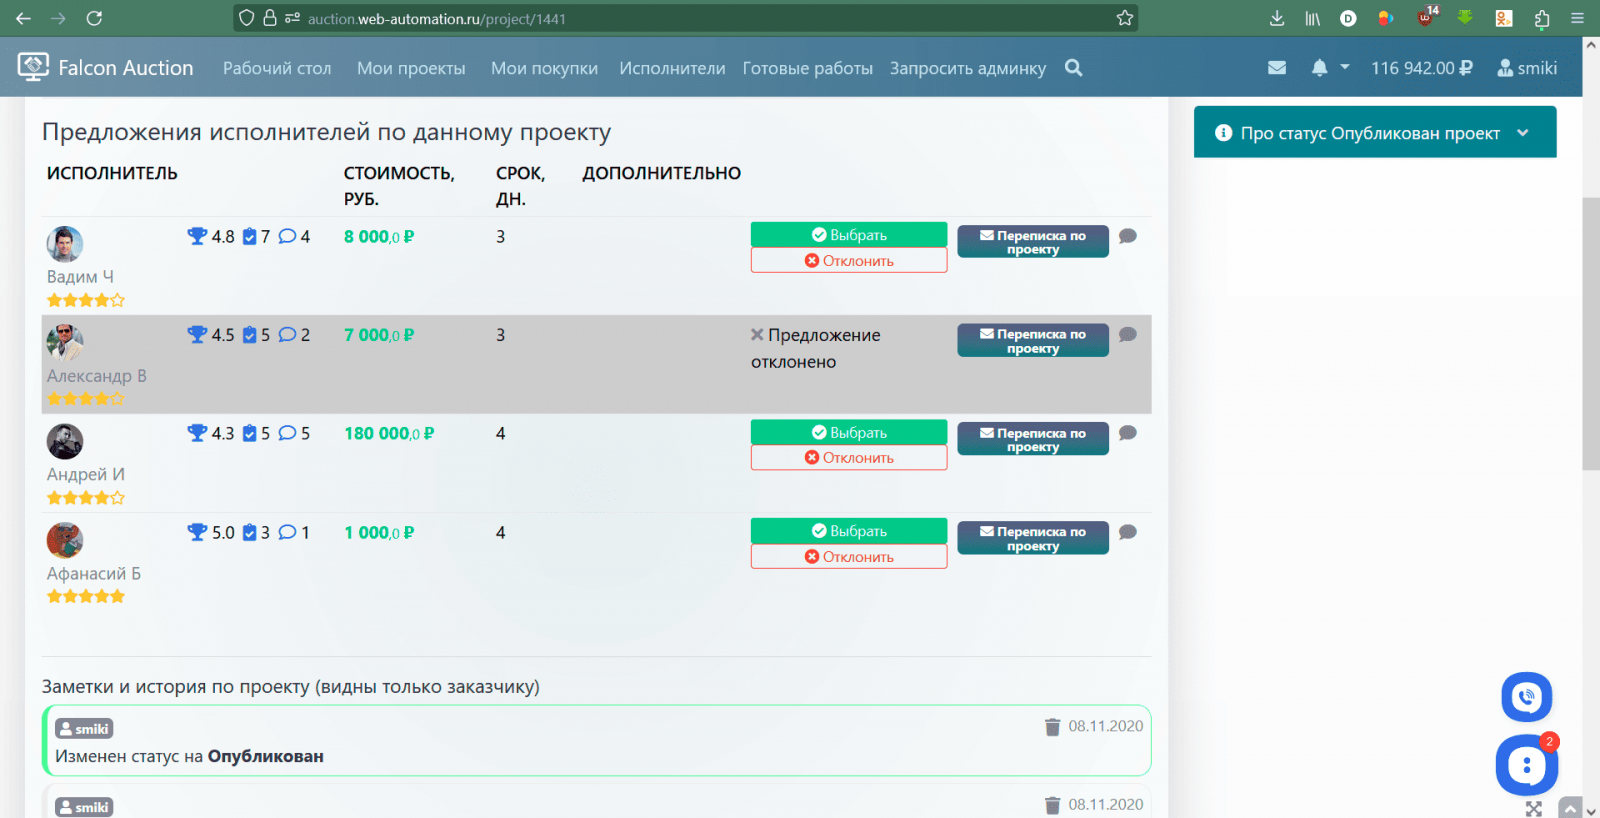Click Афанасий Б's avatar thumbnail

[65, 540]
